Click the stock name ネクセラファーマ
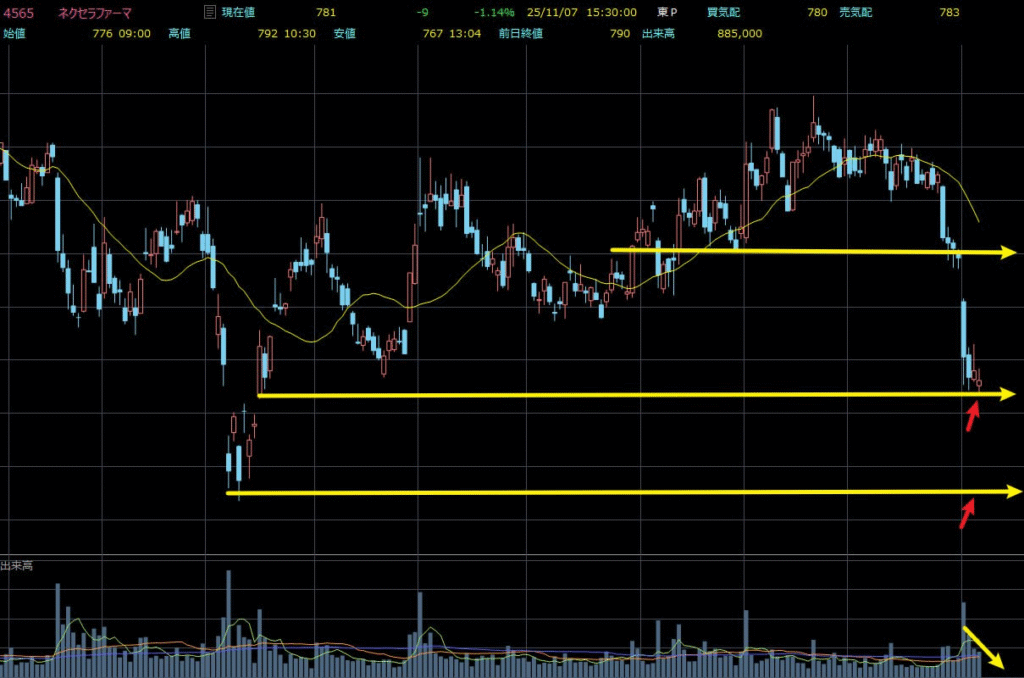This screenshot has height=678, width=1024. [x=92, y=13]
